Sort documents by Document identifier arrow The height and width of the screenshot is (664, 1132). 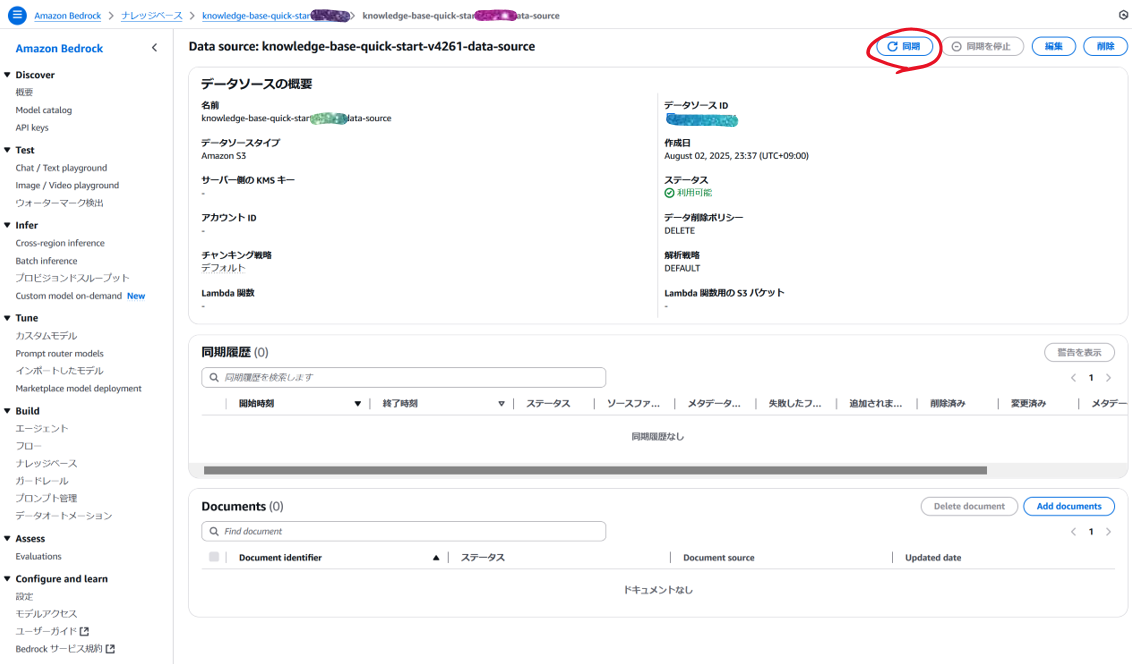click(x=436, y=557)
